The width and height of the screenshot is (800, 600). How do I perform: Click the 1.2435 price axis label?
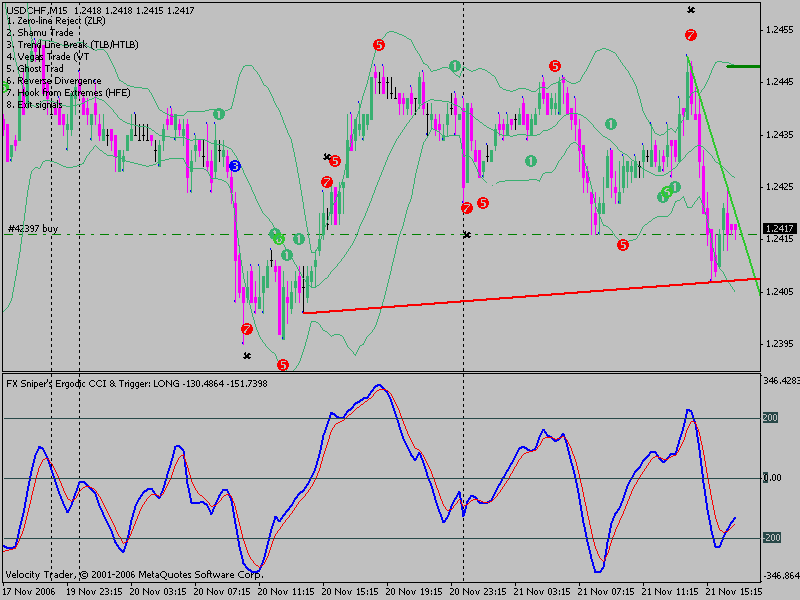coord(780,135)
